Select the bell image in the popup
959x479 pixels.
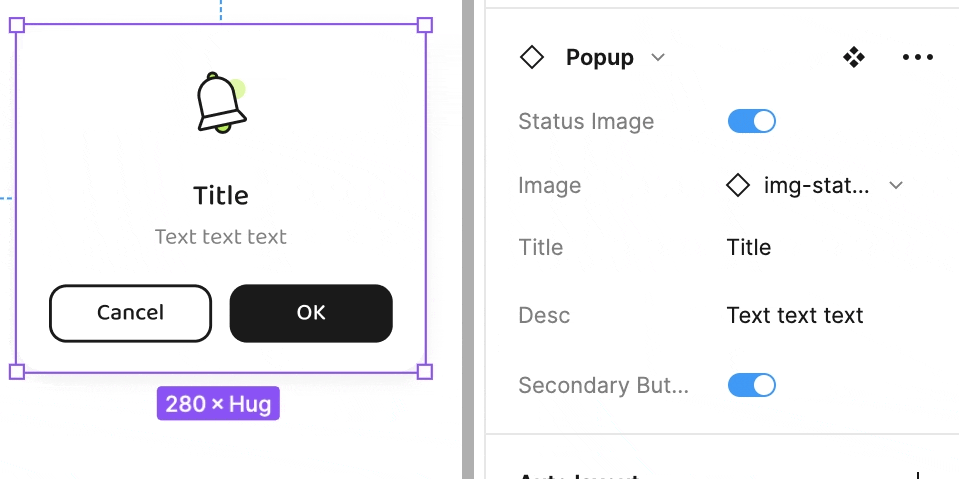point(221,102)
